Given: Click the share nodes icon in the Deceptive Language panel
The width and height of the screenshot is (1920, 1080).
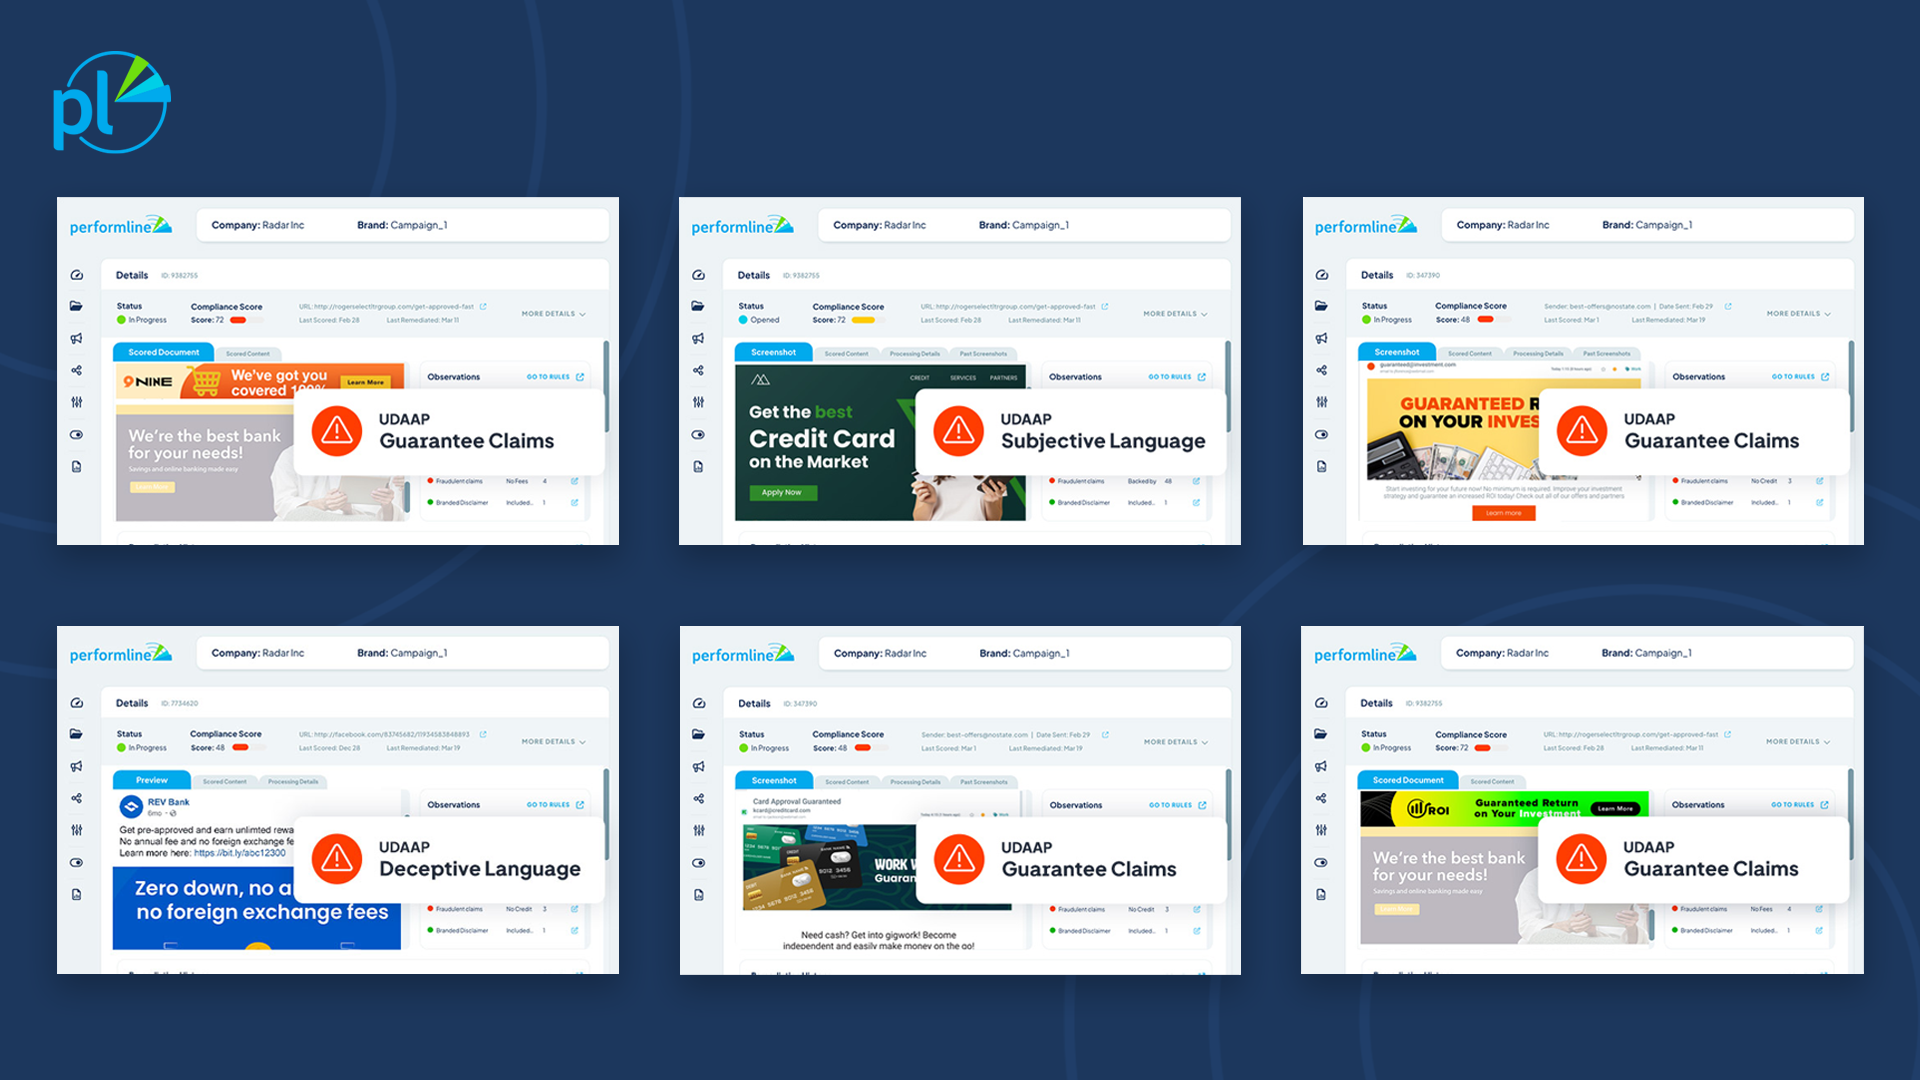Looking at the screenshot, I should click(x=77, y=798).
